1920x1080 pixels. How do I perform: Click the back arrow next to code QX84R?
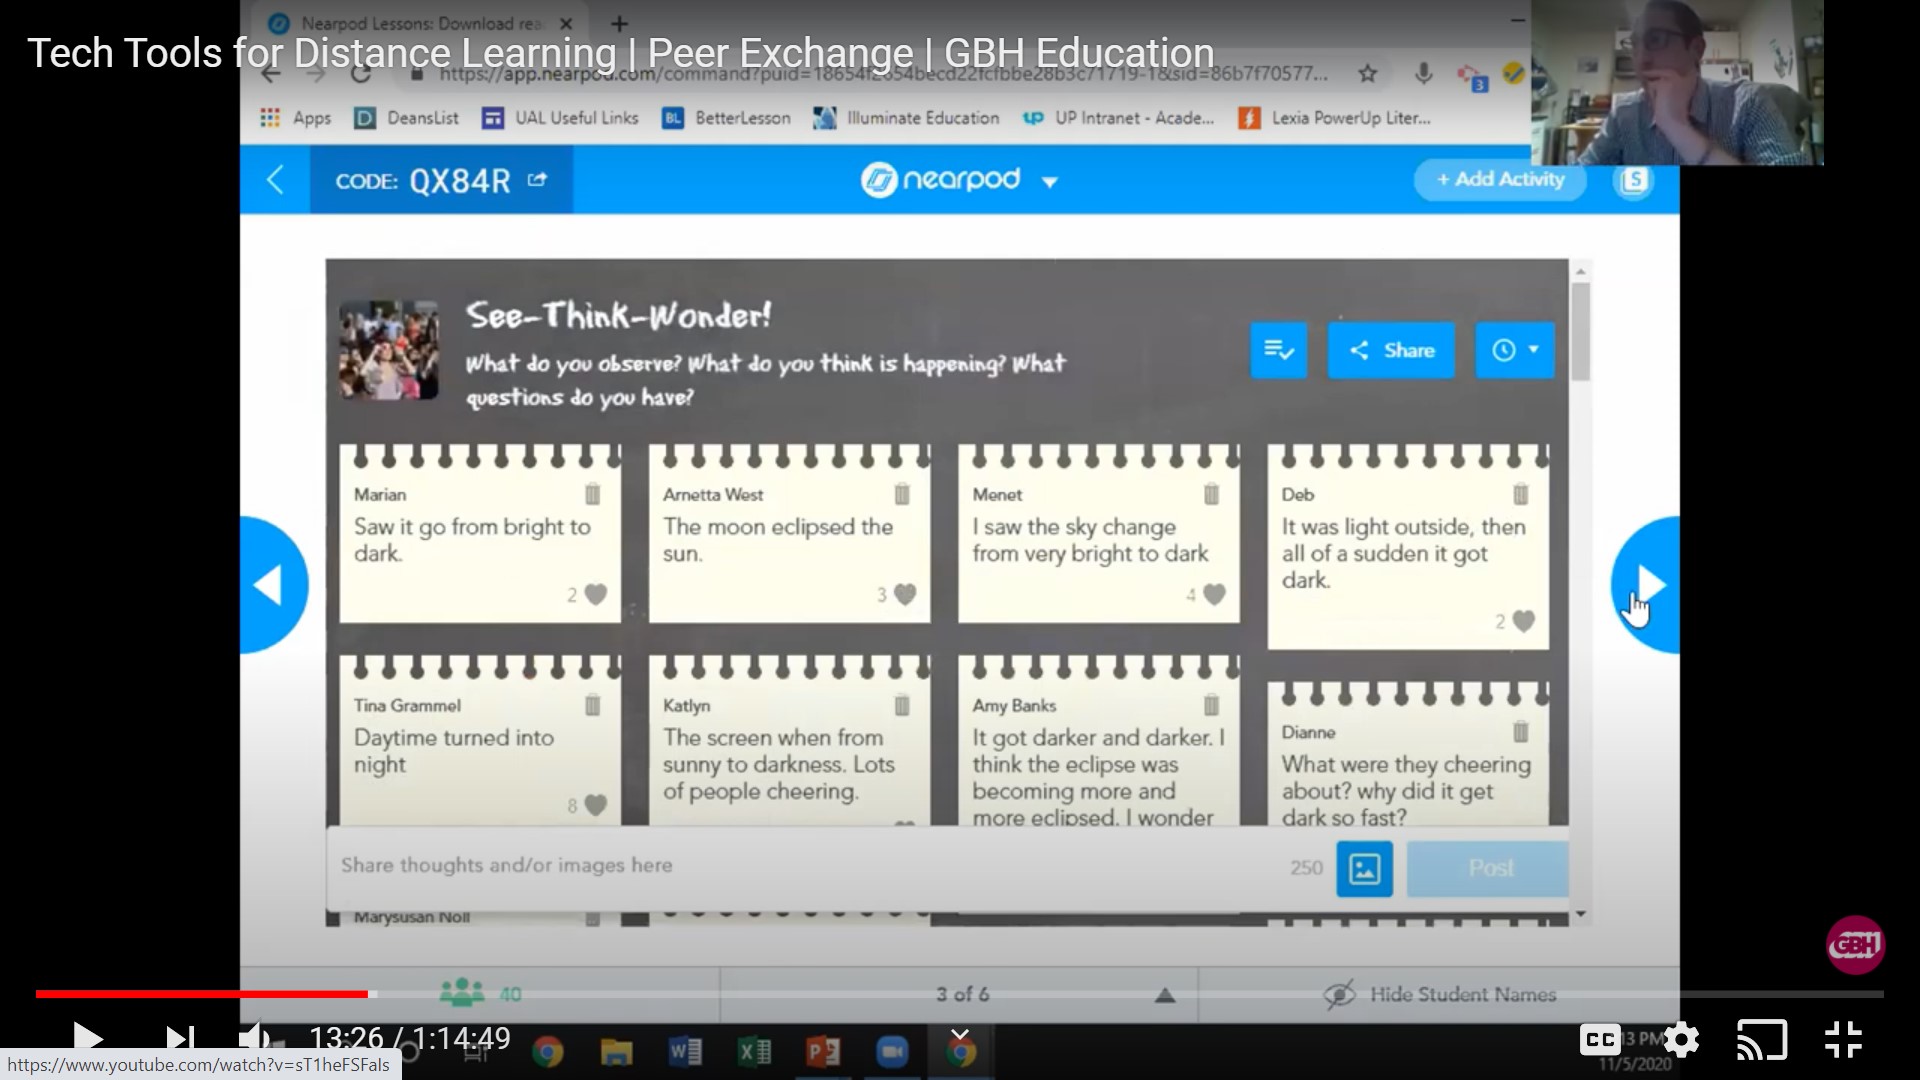tap(277, 181)
